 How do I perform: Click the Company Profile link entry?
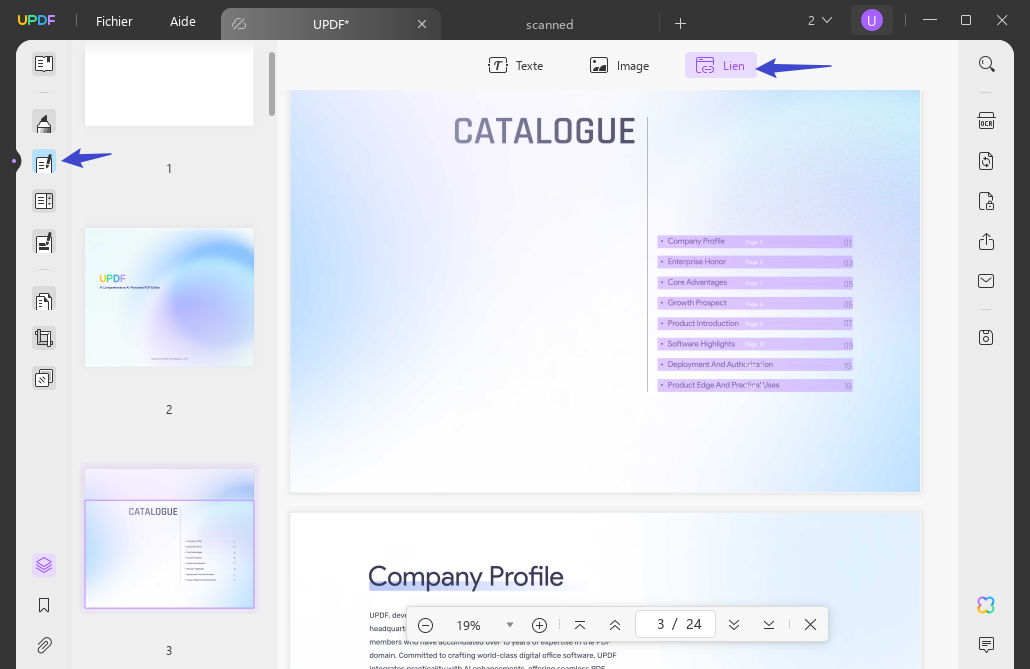[x=755, y=242]
